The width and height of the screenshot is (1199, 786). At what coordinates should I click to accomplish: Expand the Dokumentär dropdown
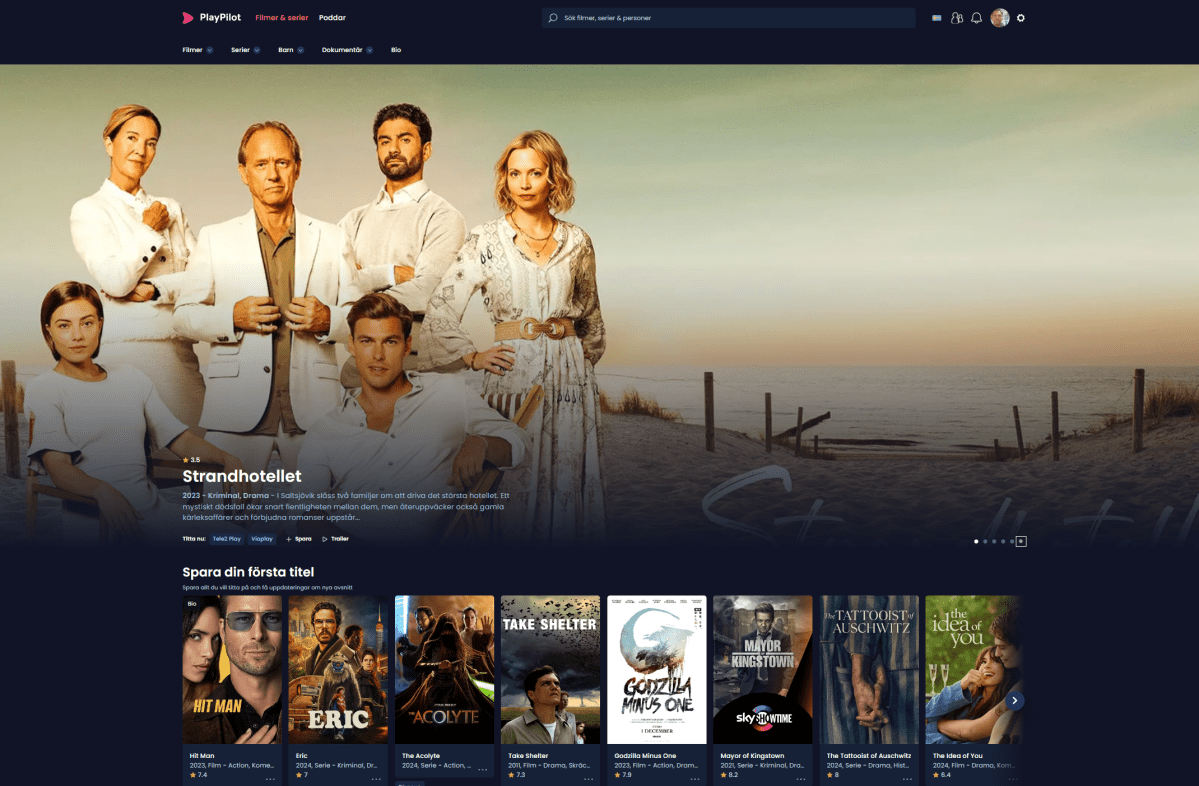pos(347,50)
